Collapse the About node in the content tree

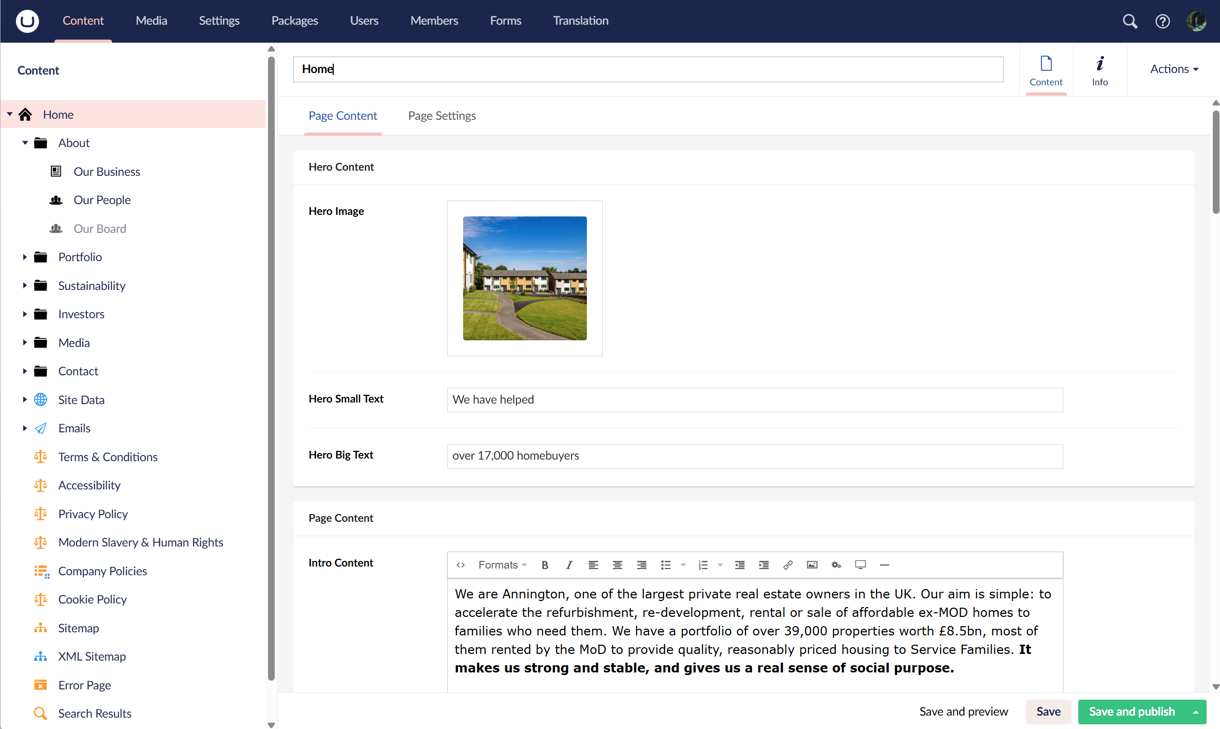tap(25, 142)
